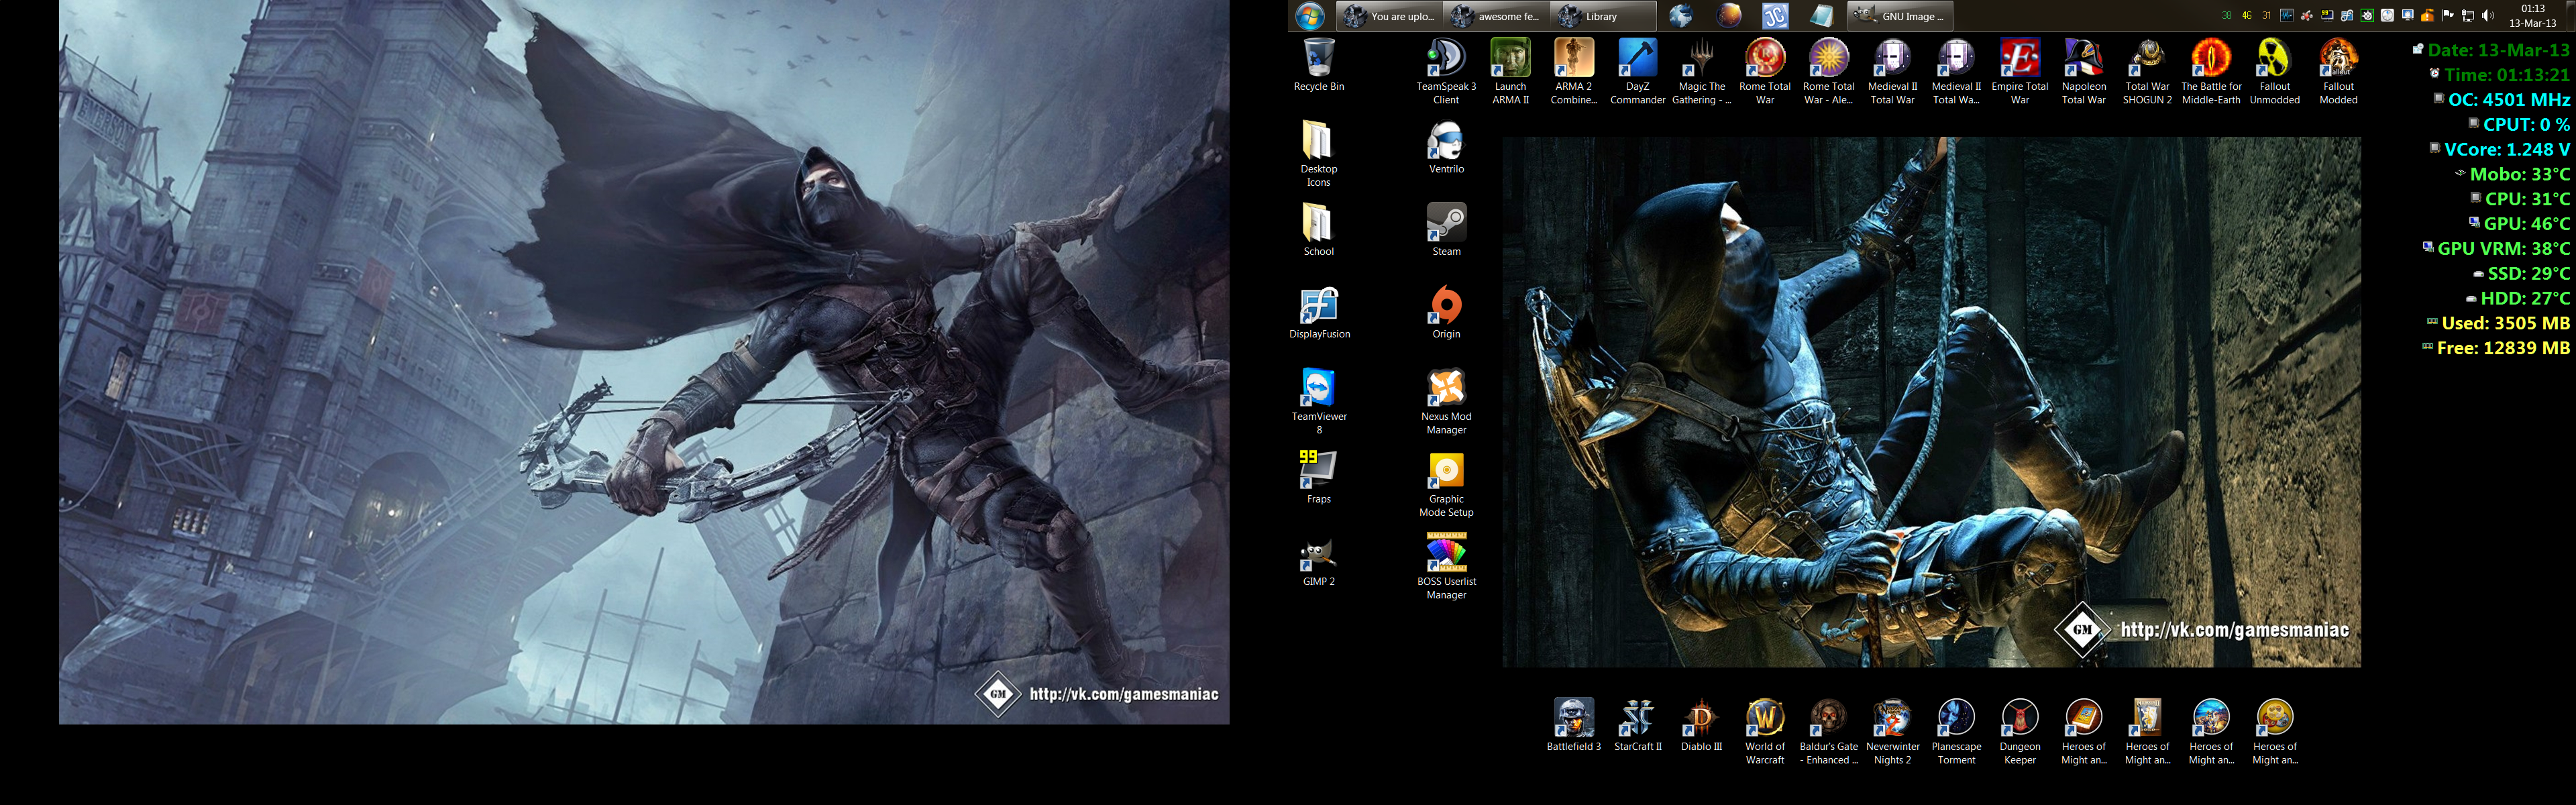
Task: Open Nexus Mod Manager
Action: pyautogui.click(x=1446, y=401)
